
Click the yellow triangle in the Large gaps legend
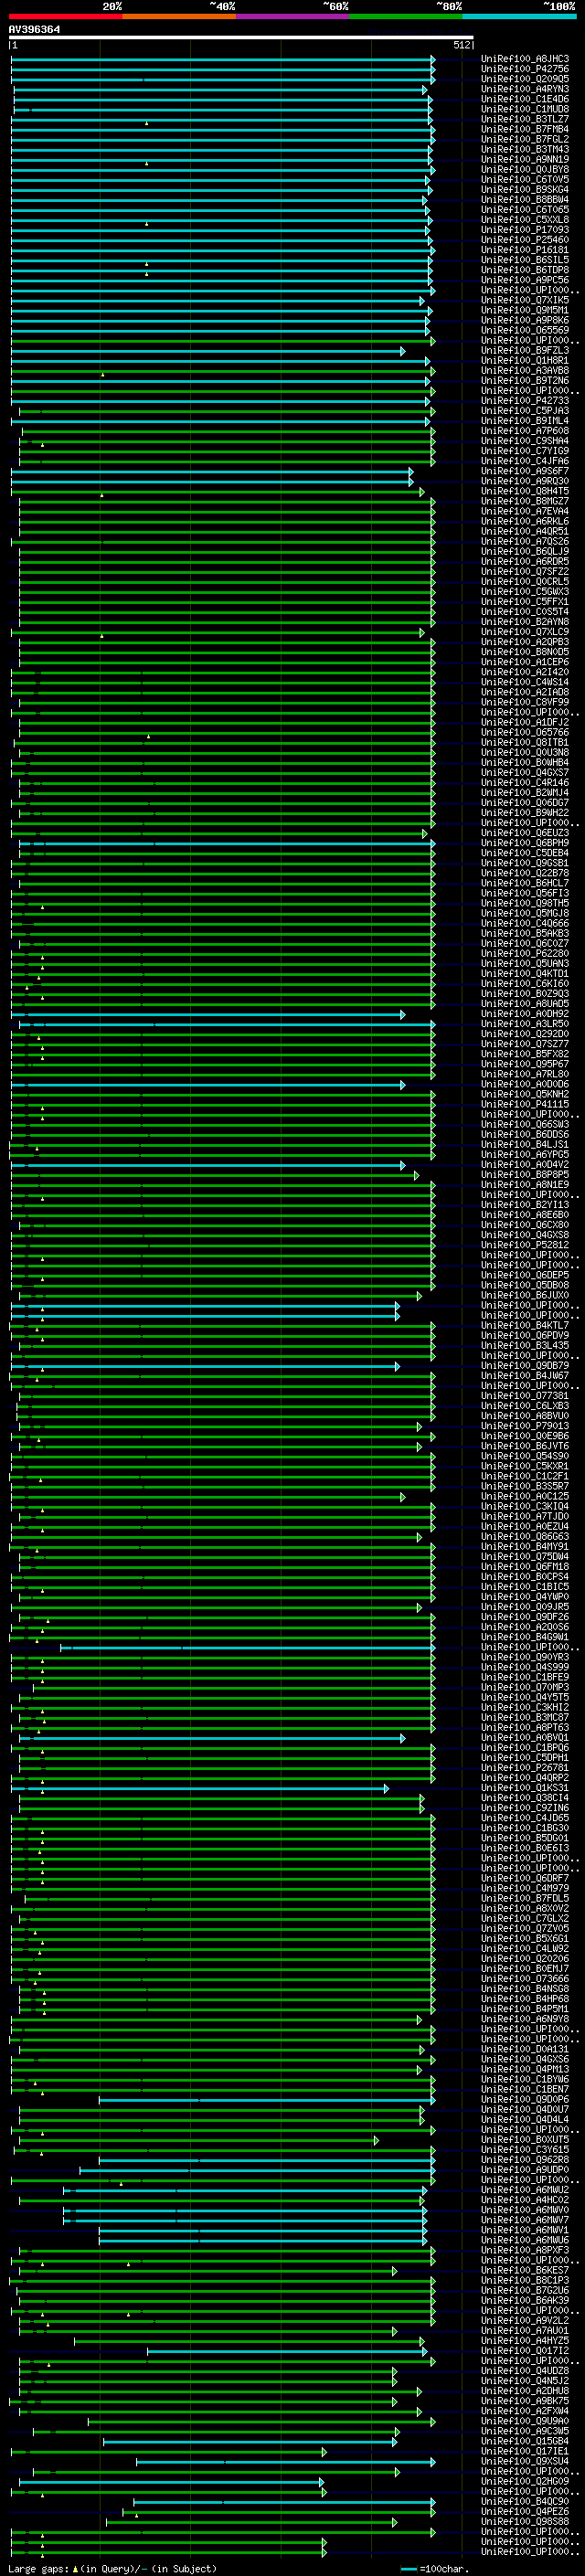point(75,2568)
